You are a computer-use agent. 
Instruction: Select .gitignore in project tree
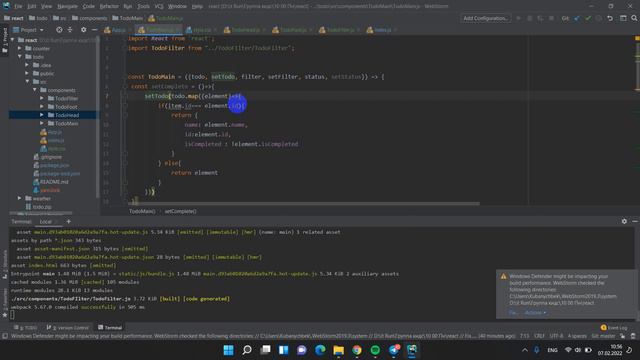[x=47, y=157]
